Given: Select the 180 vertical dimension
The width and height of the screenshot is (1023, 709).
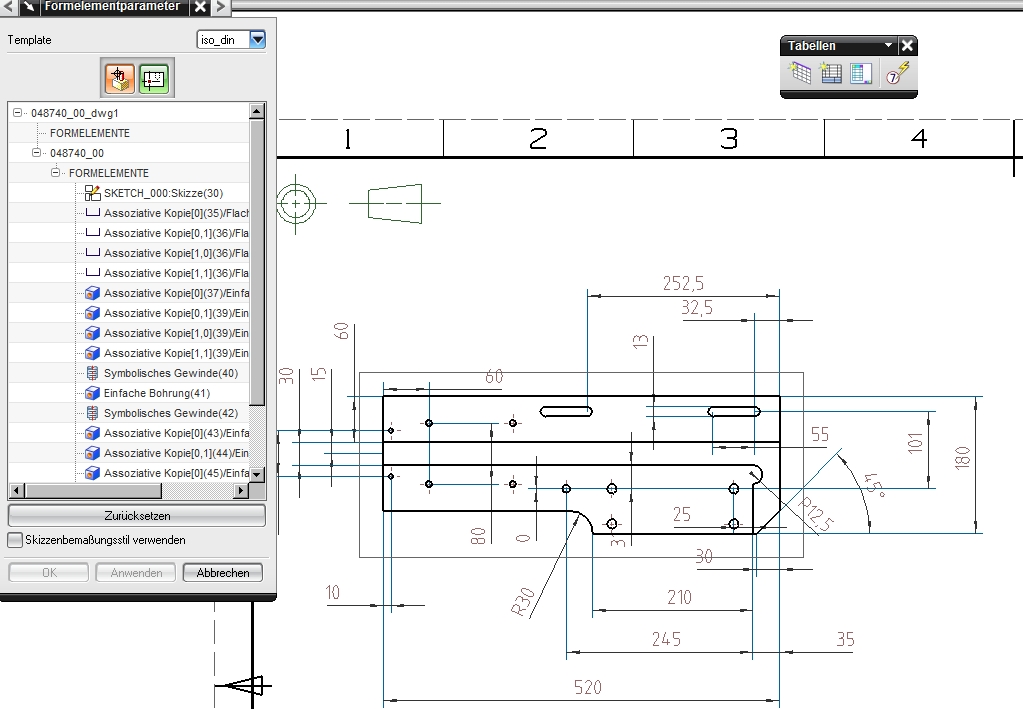Looking at the screenshot, I should 962,458.
